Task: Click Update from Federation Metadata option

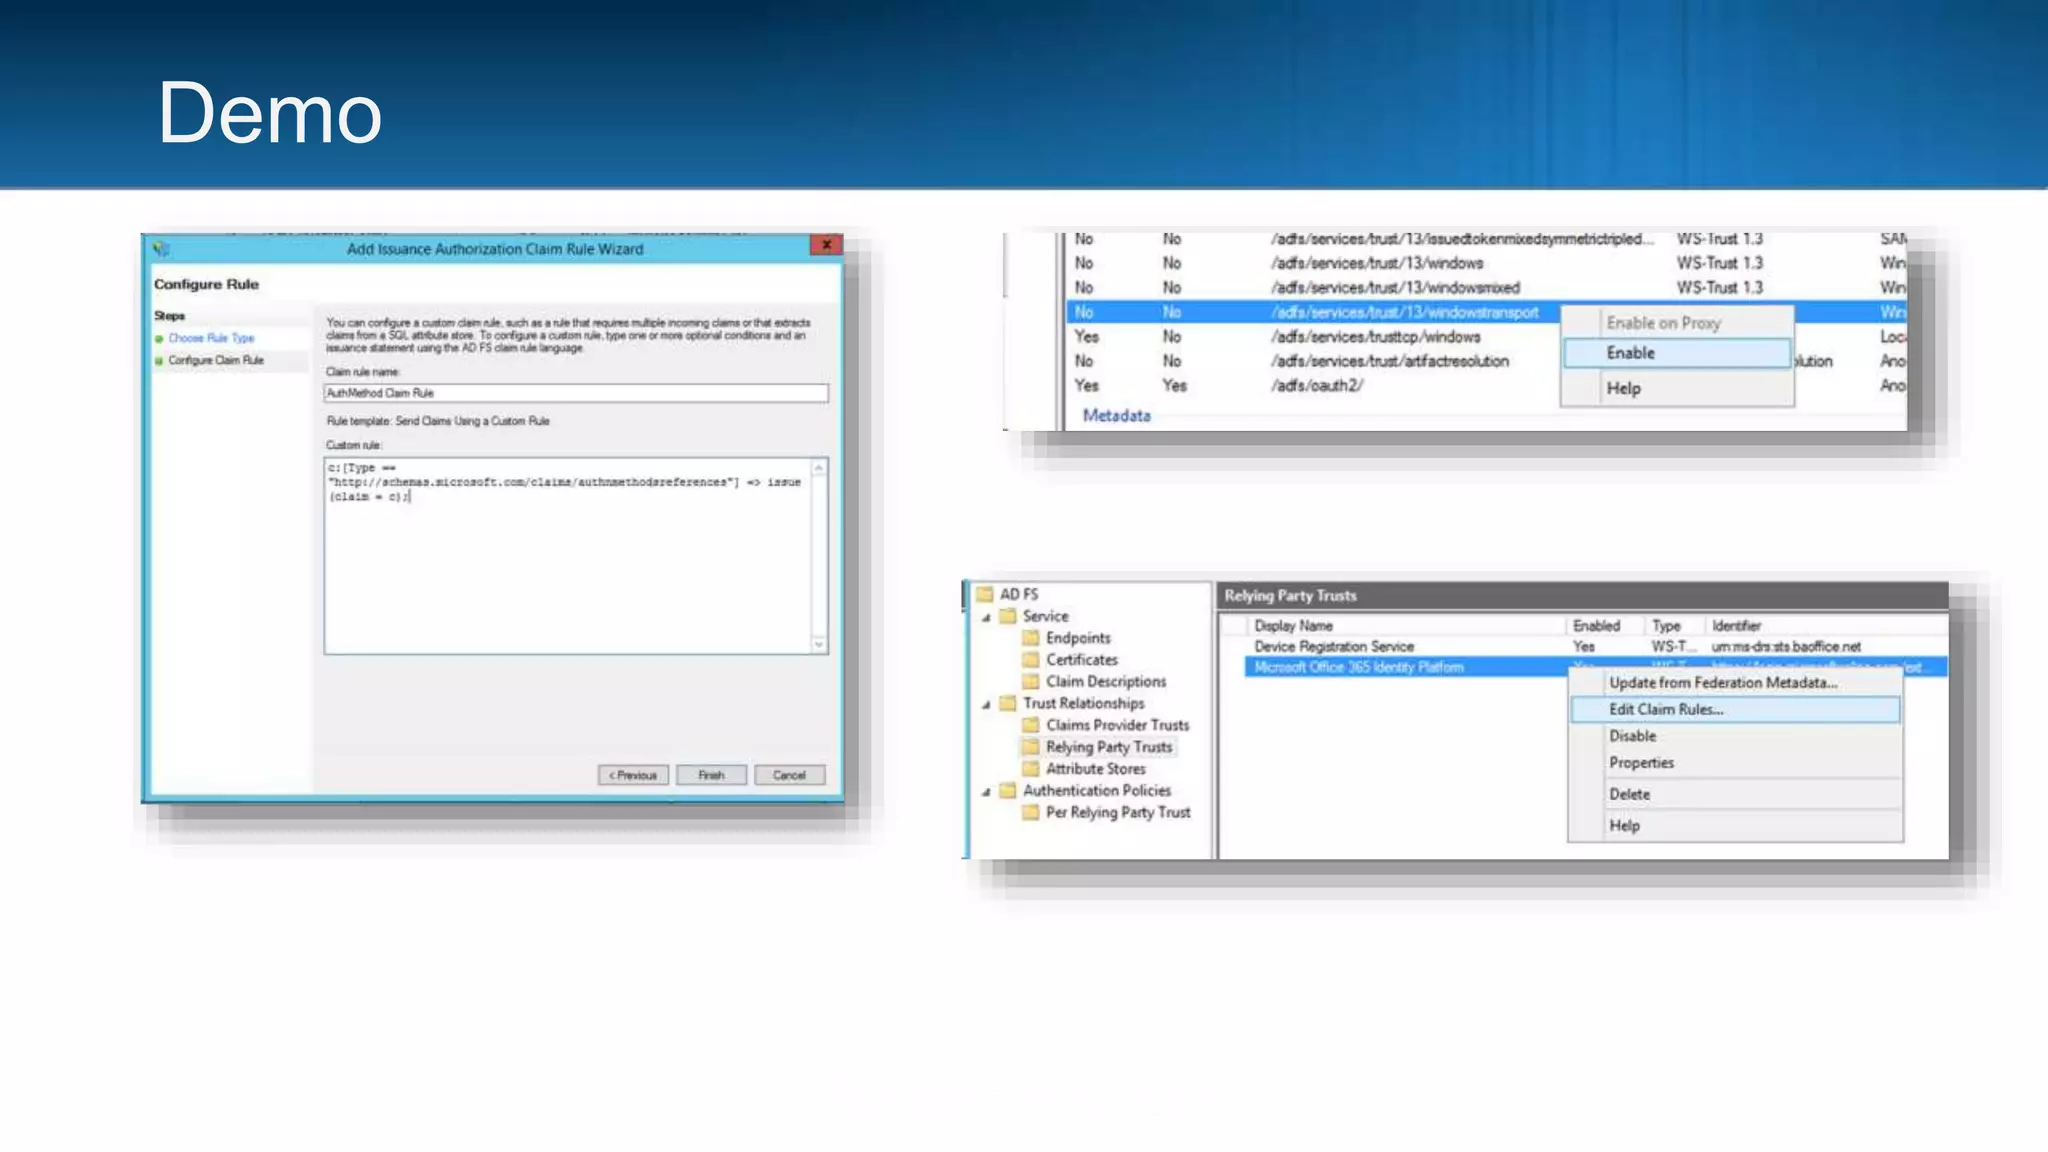Action: pyautogui.click(x=1722, y=683)
